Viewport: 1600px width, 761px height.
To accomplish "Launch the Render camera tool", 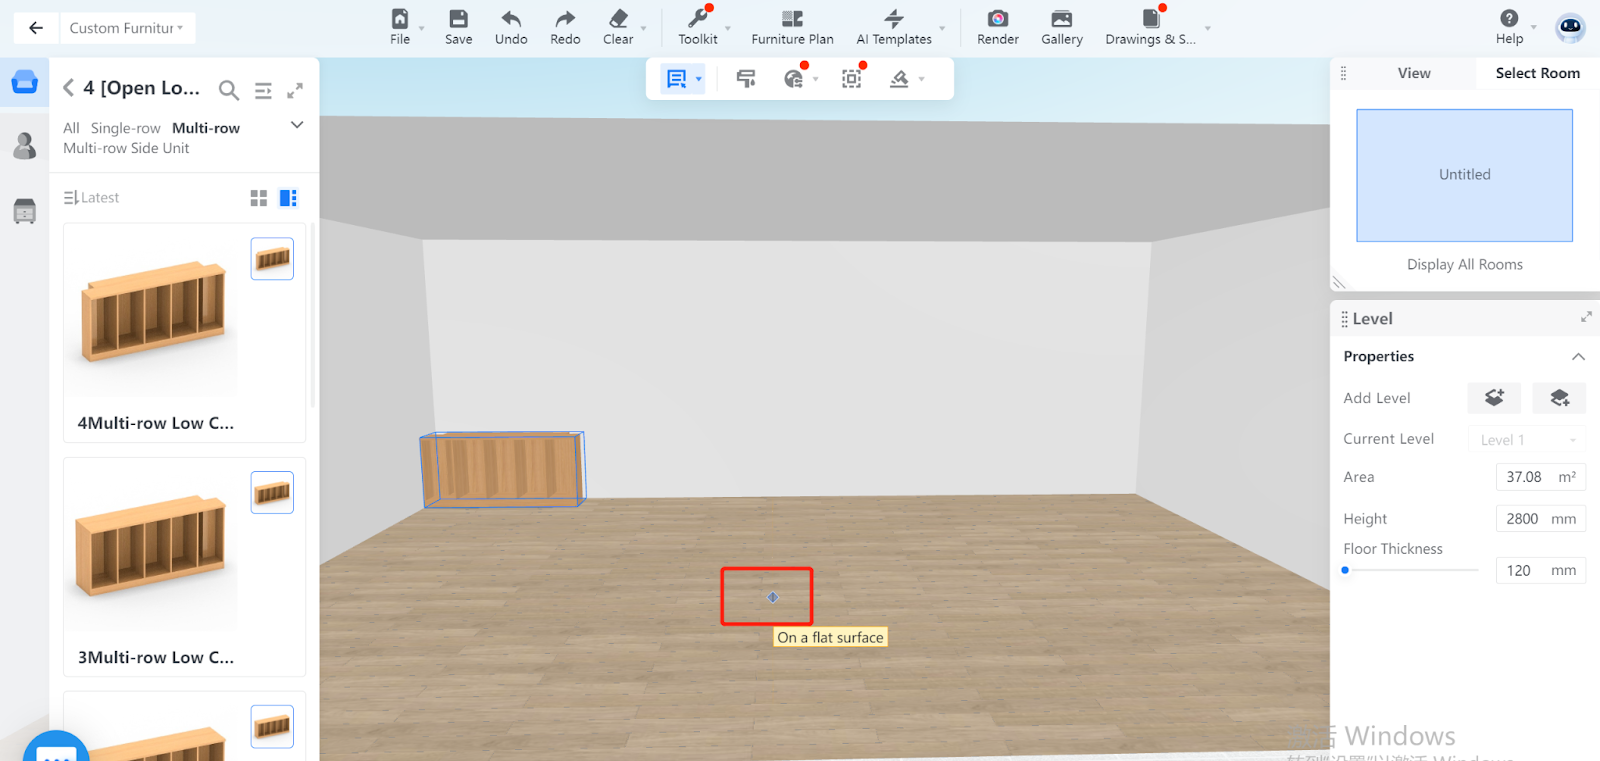I will coord(998,27).
